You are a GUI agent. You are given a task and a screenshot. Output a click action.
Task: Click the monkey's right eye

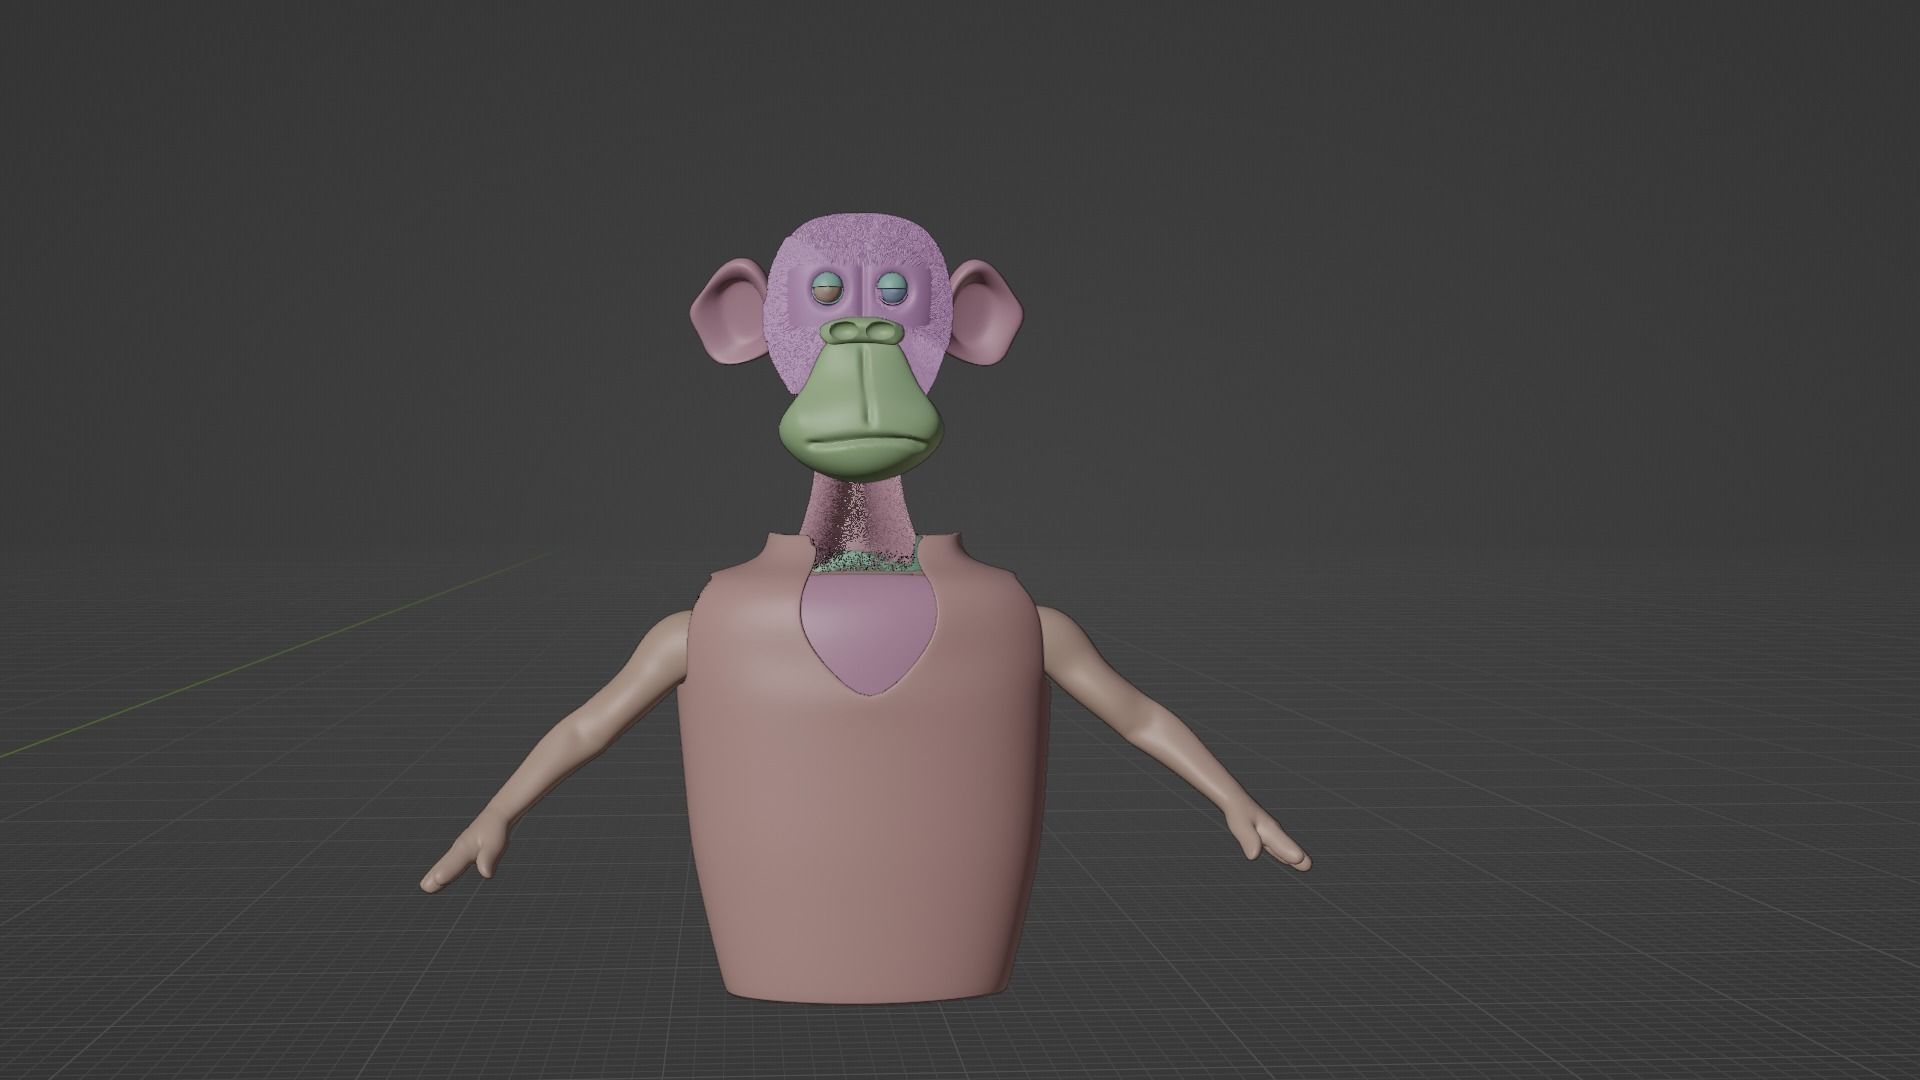point(828,290)
